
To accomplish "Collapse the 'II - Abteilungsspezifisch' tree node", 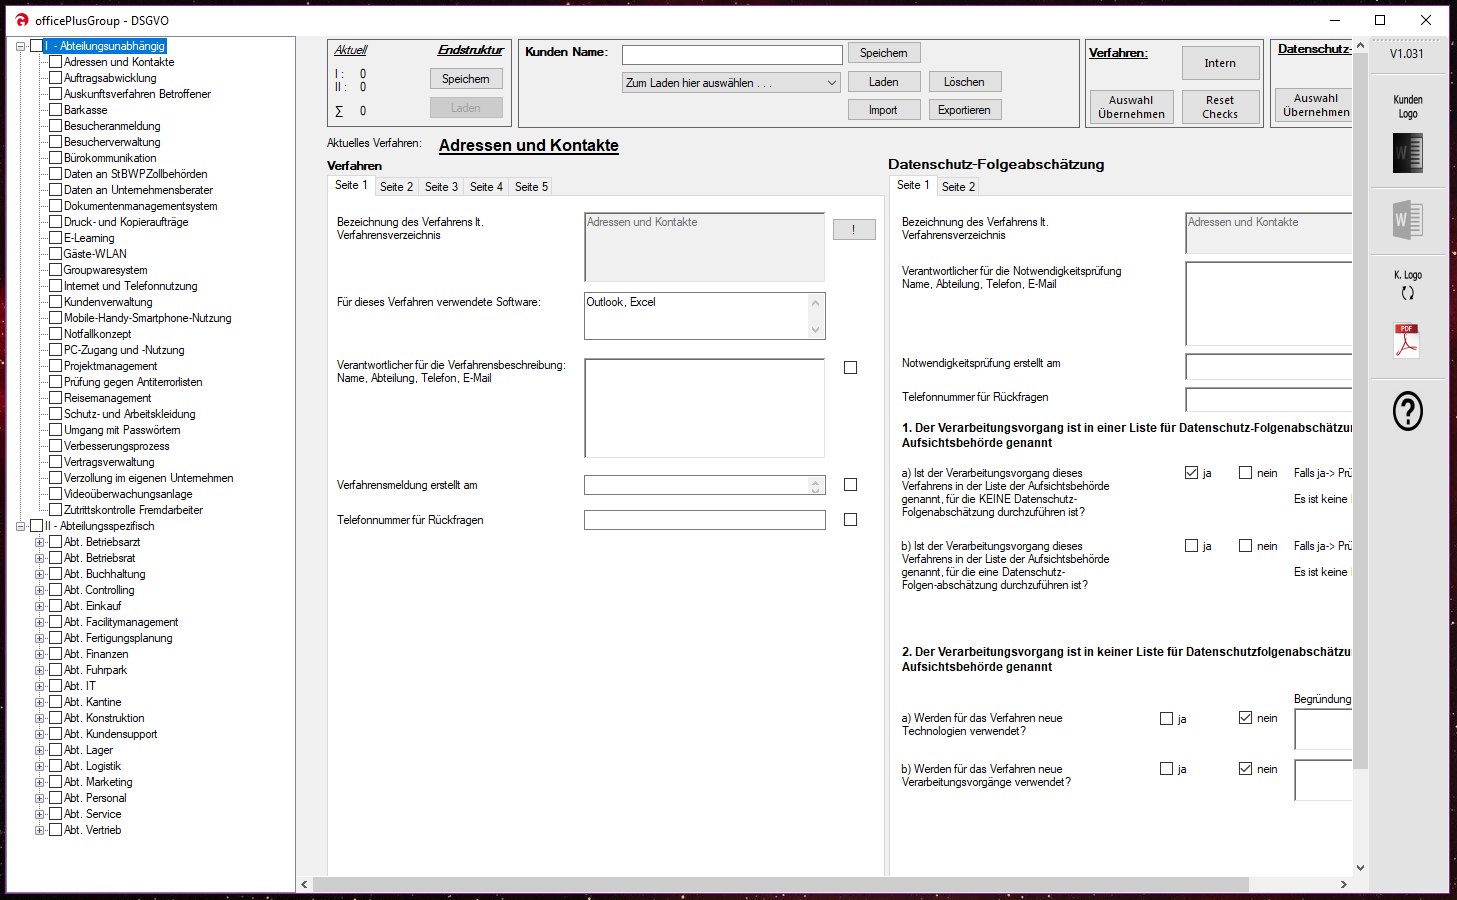I will [x=21, y=526].
